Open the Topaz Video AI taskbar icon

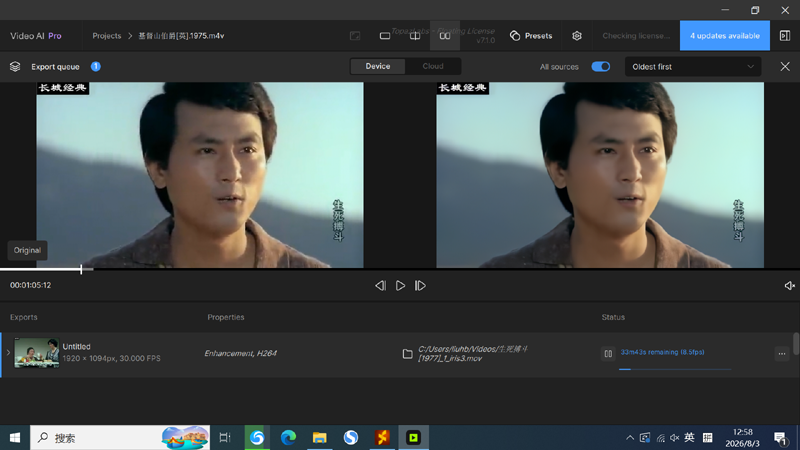413,438
